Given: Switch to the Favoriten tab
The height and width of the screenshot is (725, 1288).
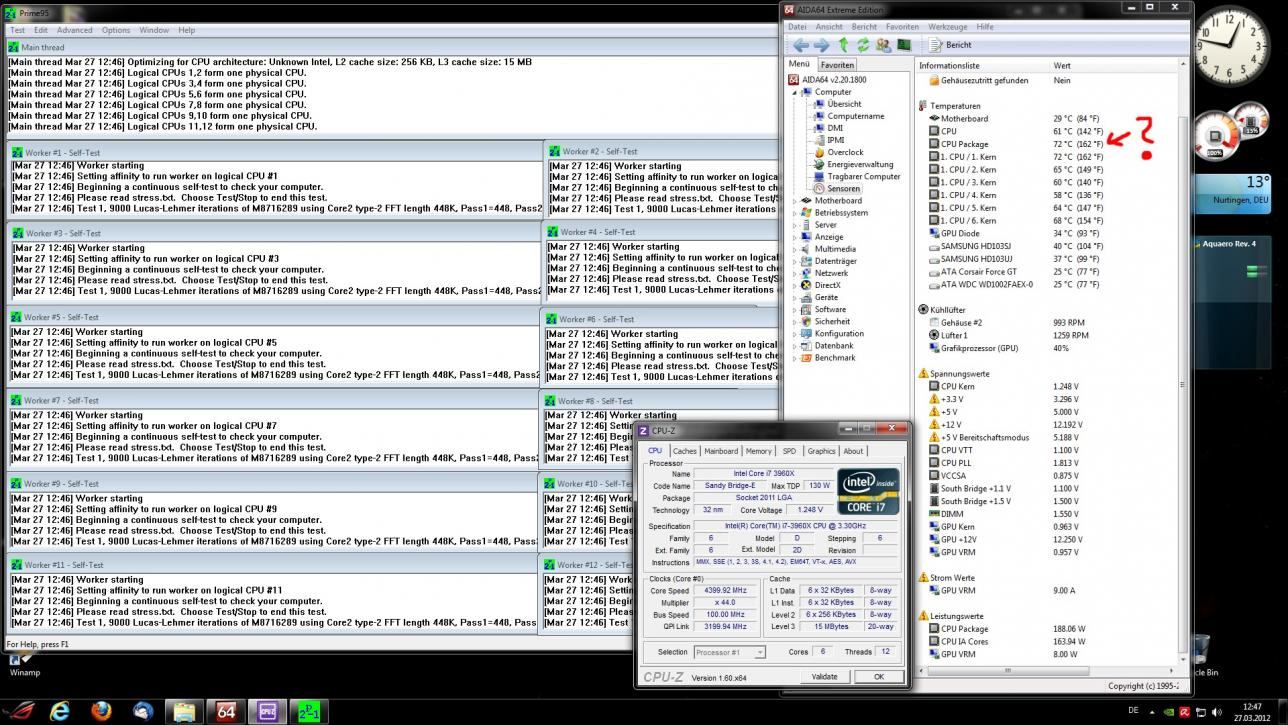Looking at the screenshot, I should [838, 65].
